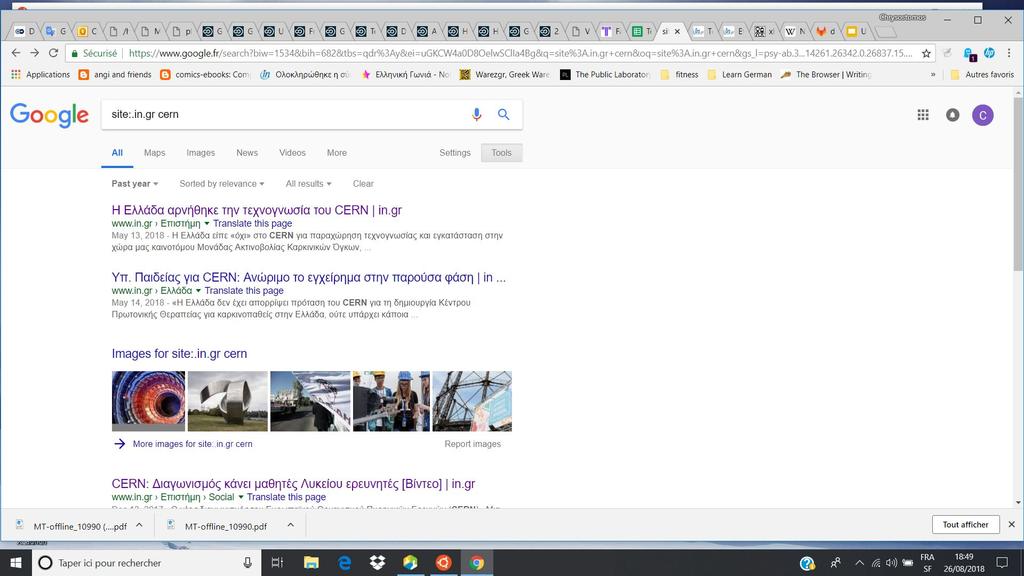Click 'More images for site:.in.gr cern'
This screenshot has height=576, width=1024.
pos(192,444)
